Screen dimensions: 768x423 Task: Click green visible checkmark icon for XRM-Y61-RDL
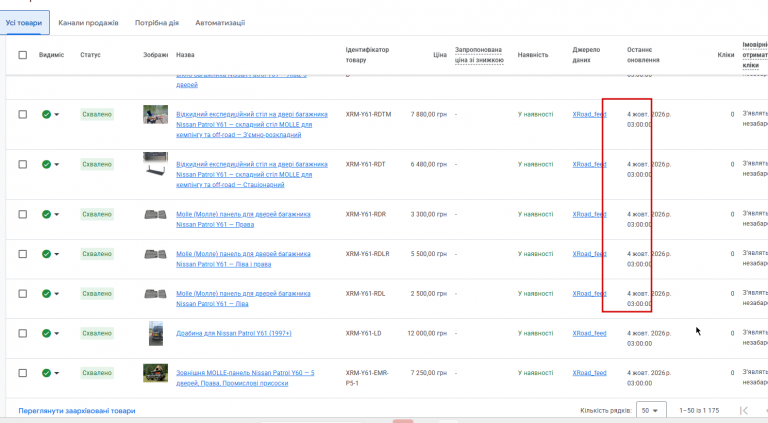[46, 293]
